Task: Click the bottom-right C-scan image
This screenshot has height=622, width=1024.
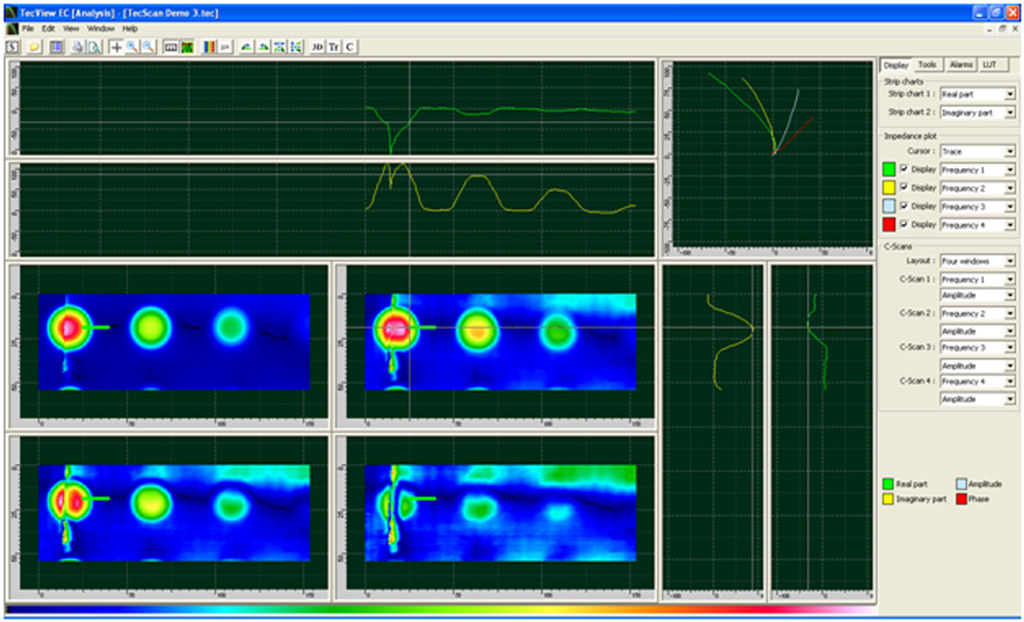Action: point(500,513)
